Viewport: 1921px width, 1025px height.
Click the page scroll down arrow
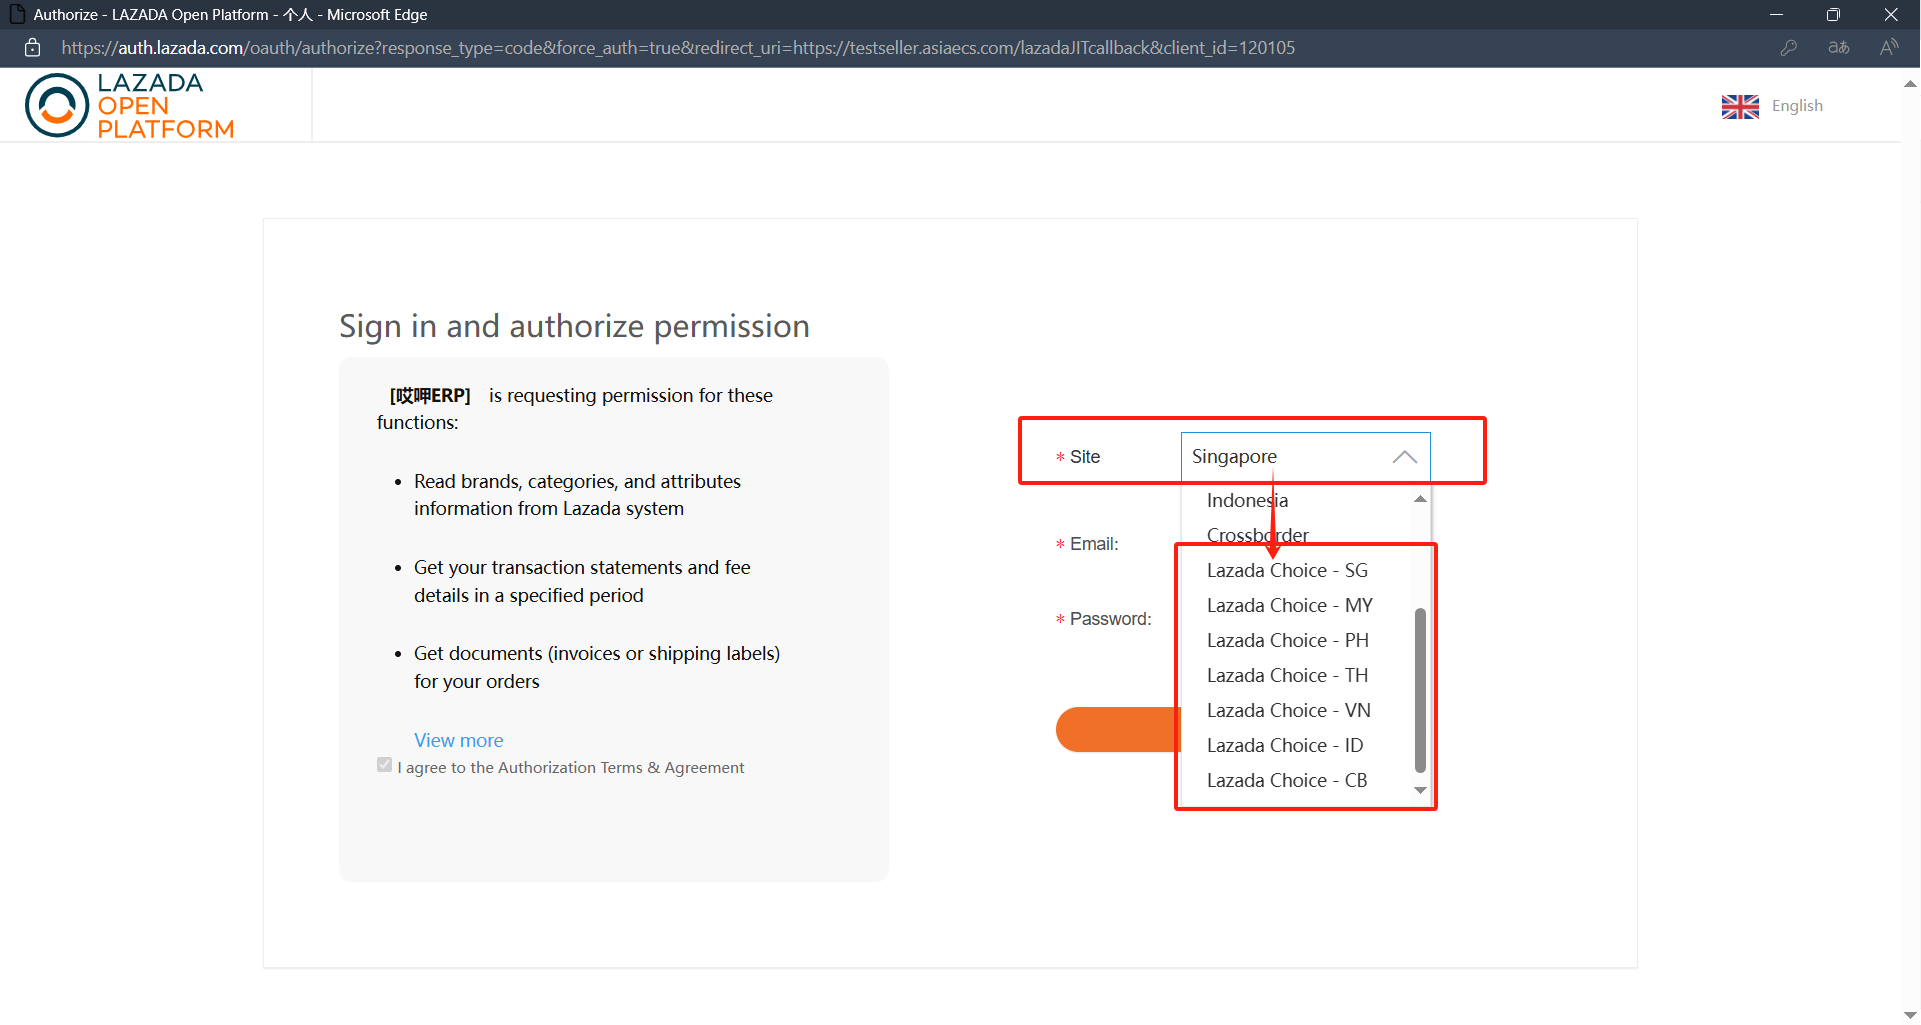(1910, 1014)
